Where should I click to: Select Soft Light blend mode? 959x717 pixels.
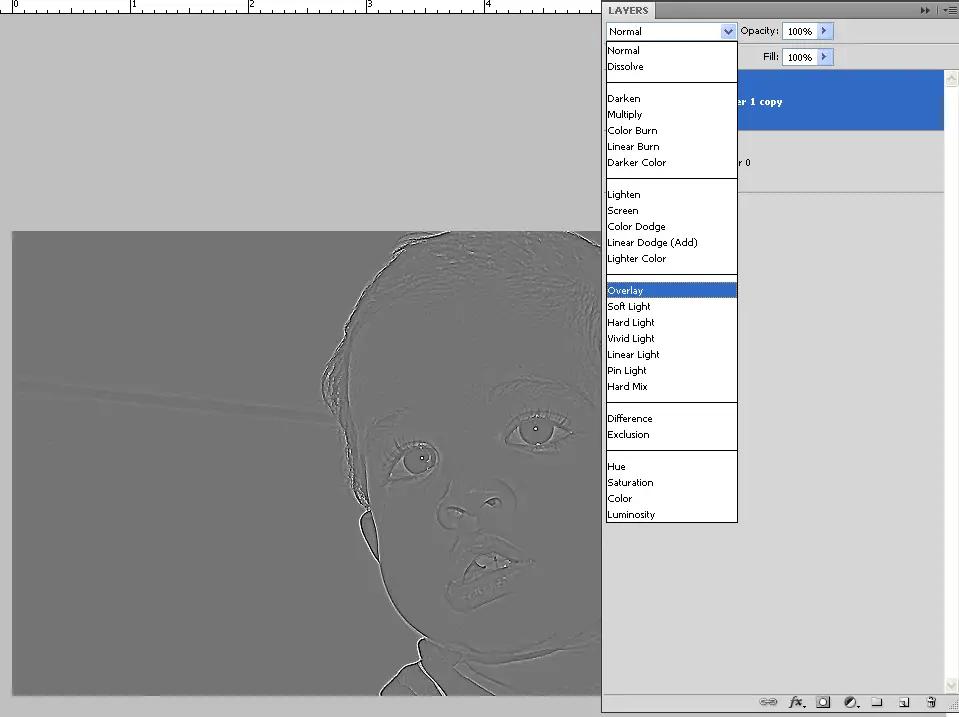tap(629, 307)
